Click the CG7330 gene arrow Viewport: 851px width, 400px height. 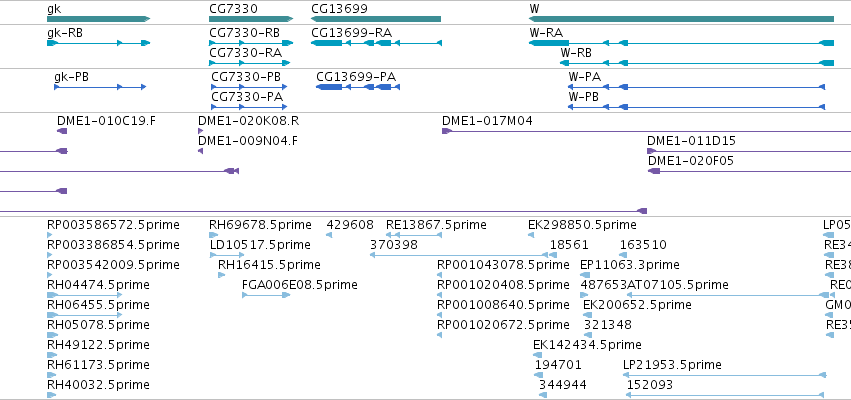point(251,19)
